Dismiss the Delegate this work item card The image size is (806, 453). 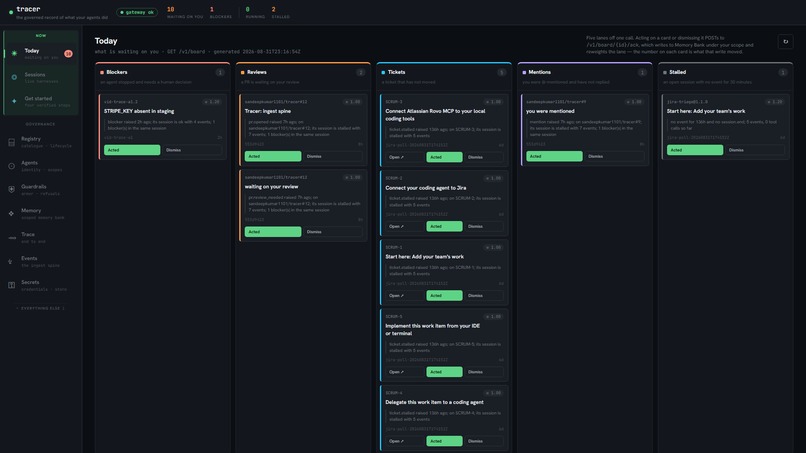[484, 441]
